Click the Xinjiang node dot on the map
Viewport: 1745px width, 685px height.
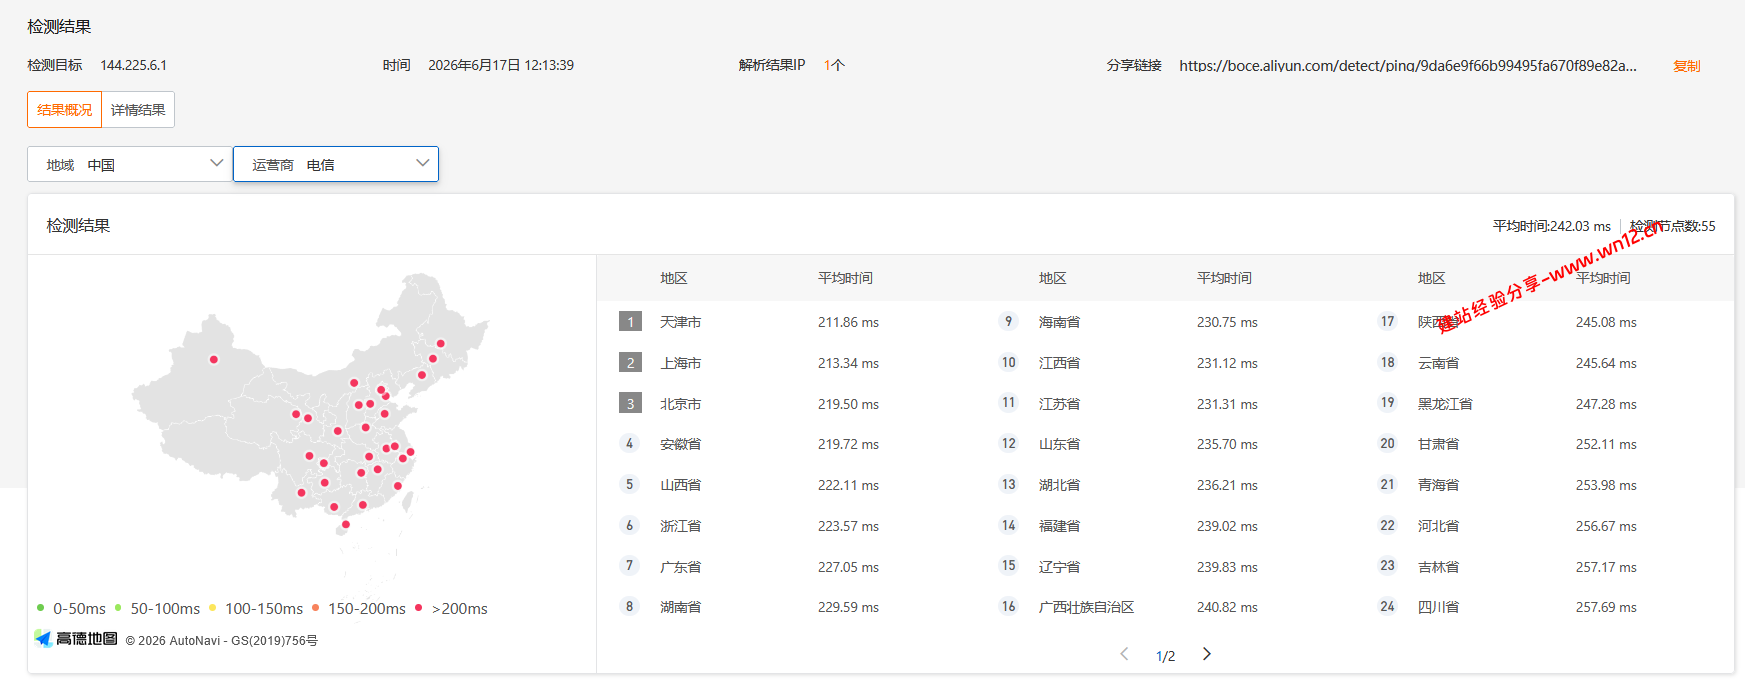[x=213, y=359]
